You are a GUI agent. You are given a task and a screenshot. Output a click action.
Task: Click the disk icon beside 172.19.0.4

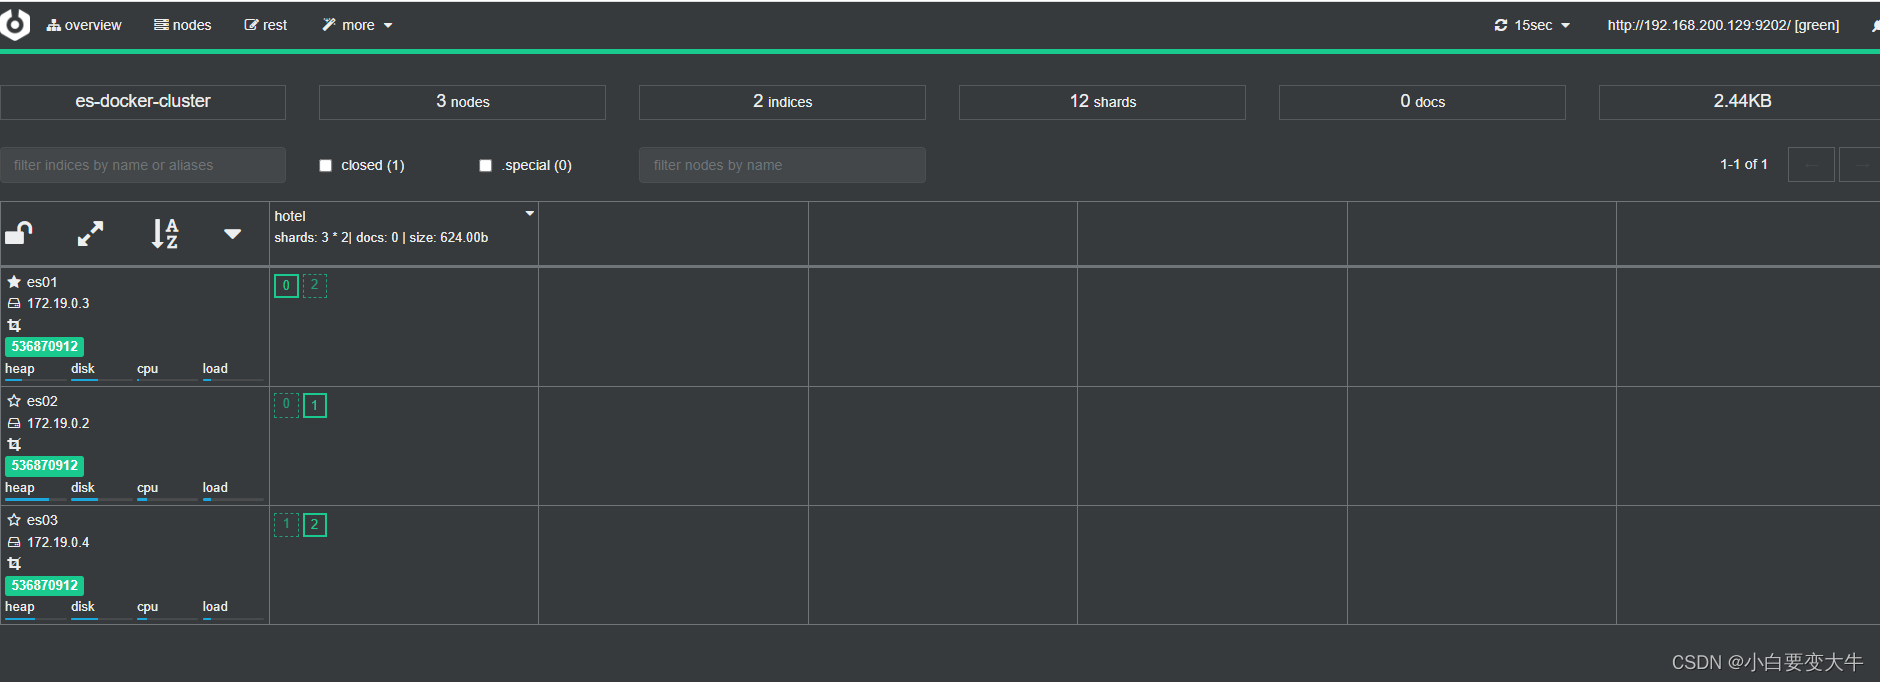14,542
